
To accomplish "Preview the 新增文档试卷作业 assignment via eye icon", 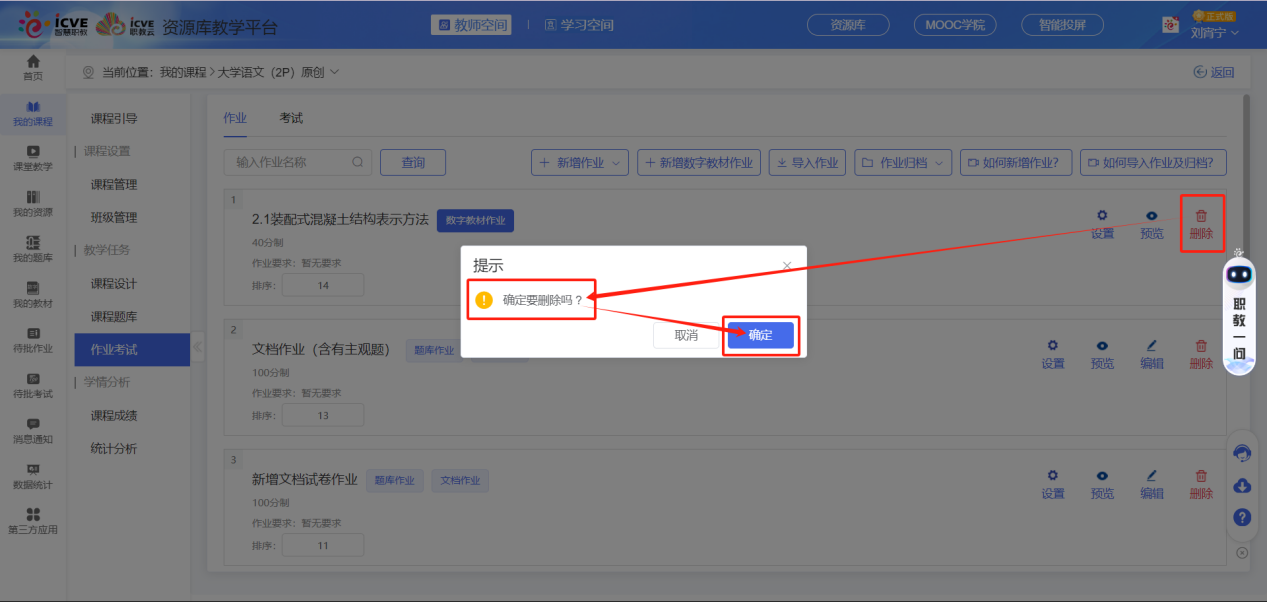I will click(x=1102, y=476).
